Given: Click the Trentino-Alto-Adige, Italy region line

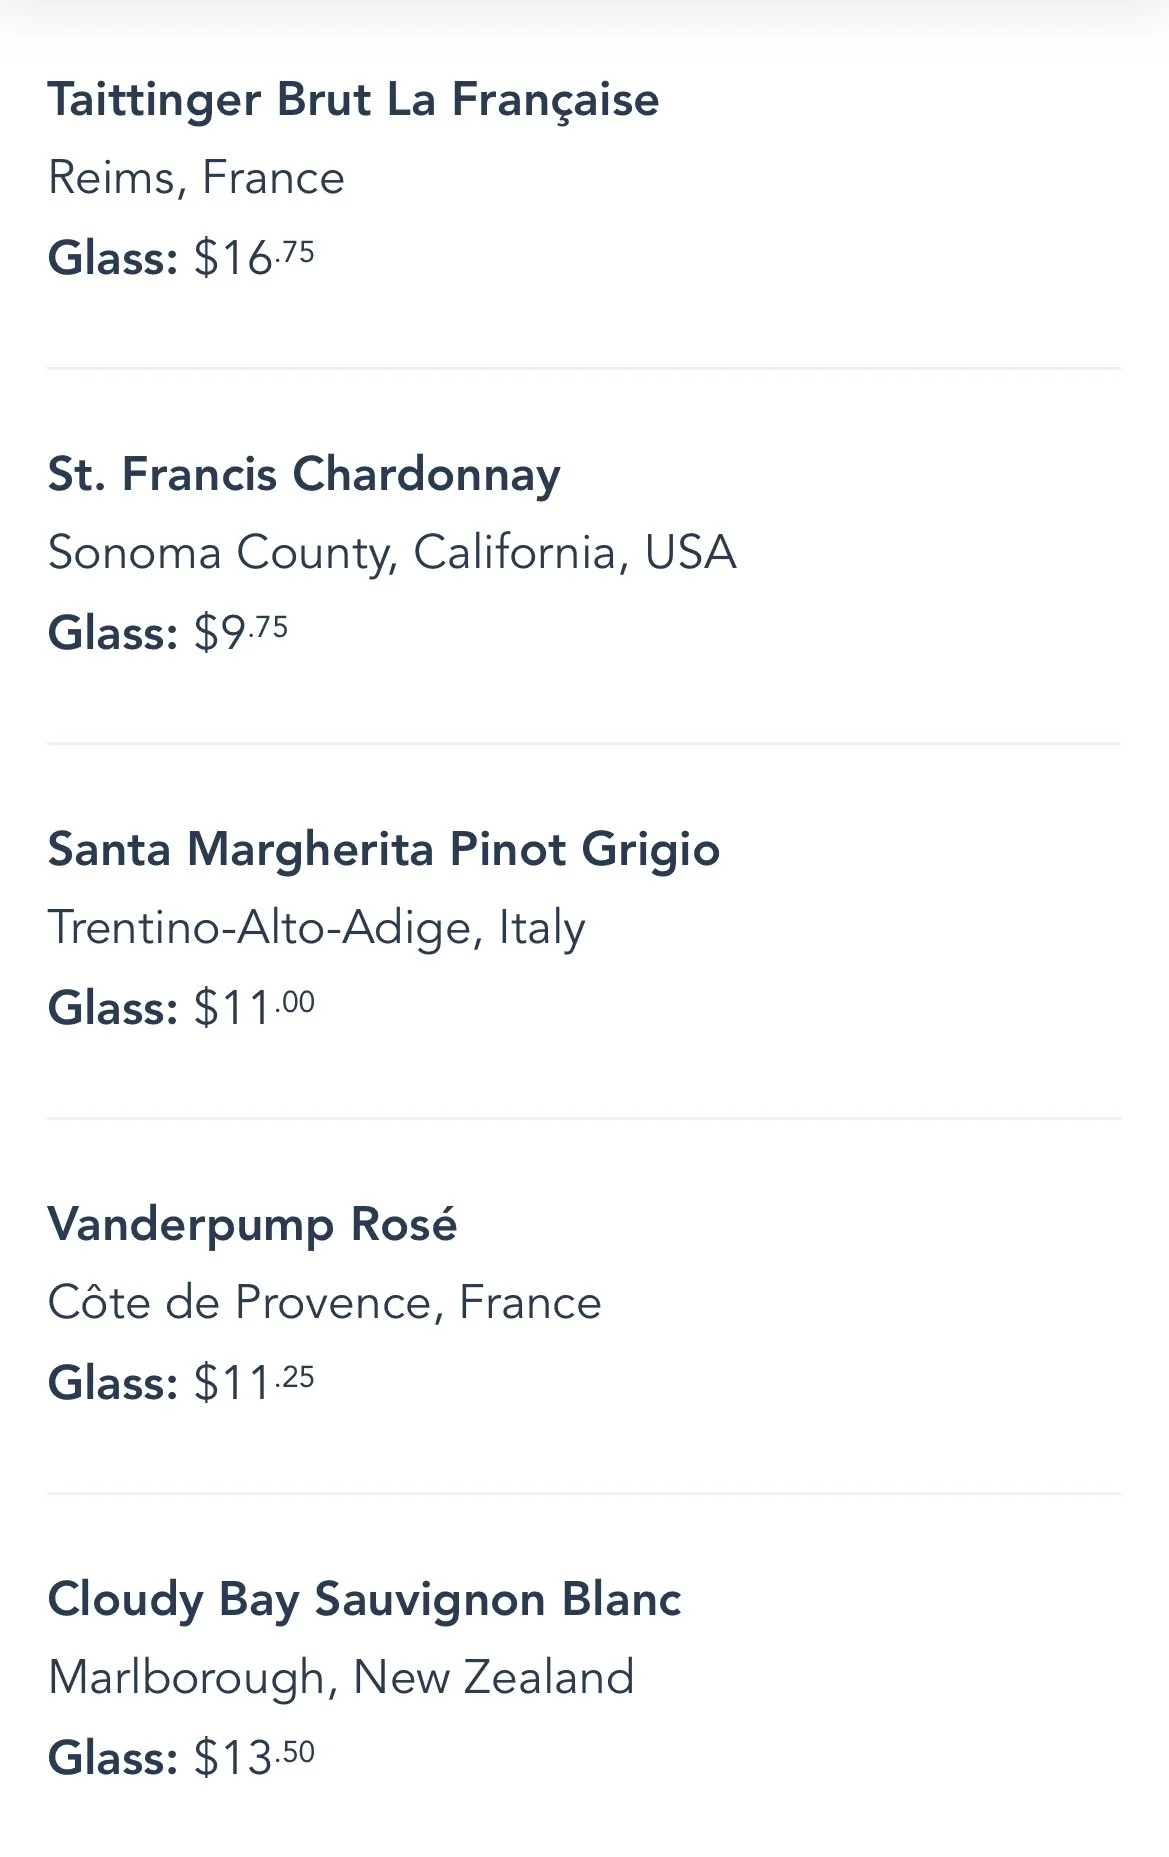Looking at the screenshot, I should [x=316, y=927].
